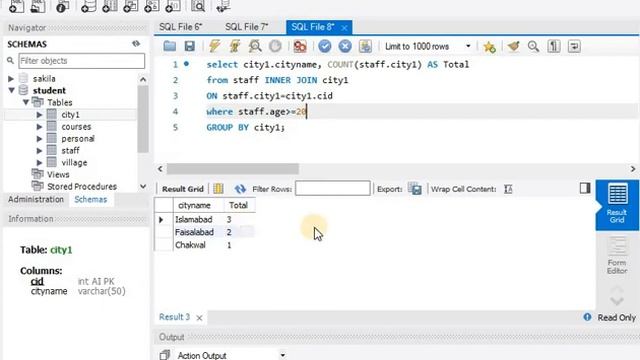Toggle word wrap icon in editor toolbar
The image size is (640, 360).
click(574, 46)
